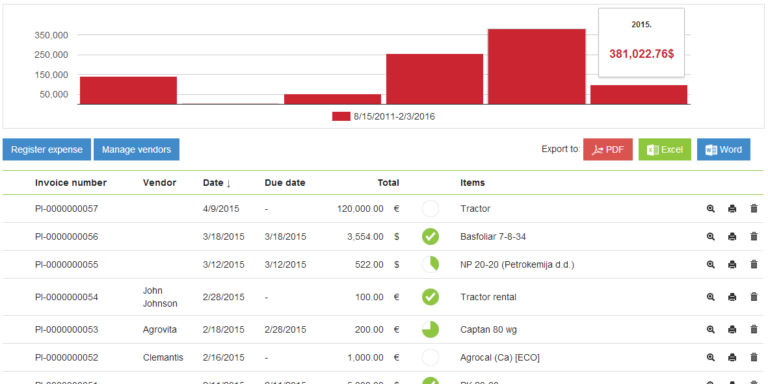Screen dimensions: 768x384
Task: Sort table by Date column
Action: pyautogui.click(x=216, y=183)
